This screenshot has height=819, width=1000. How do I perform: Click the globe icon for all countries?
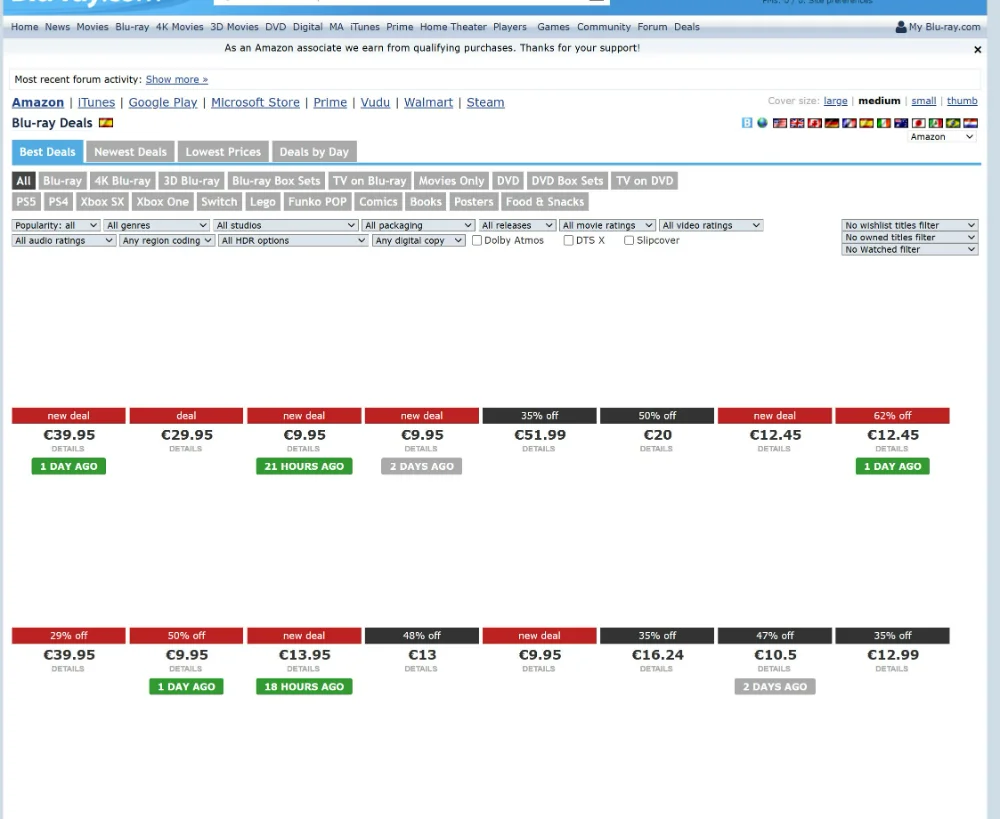762,123
